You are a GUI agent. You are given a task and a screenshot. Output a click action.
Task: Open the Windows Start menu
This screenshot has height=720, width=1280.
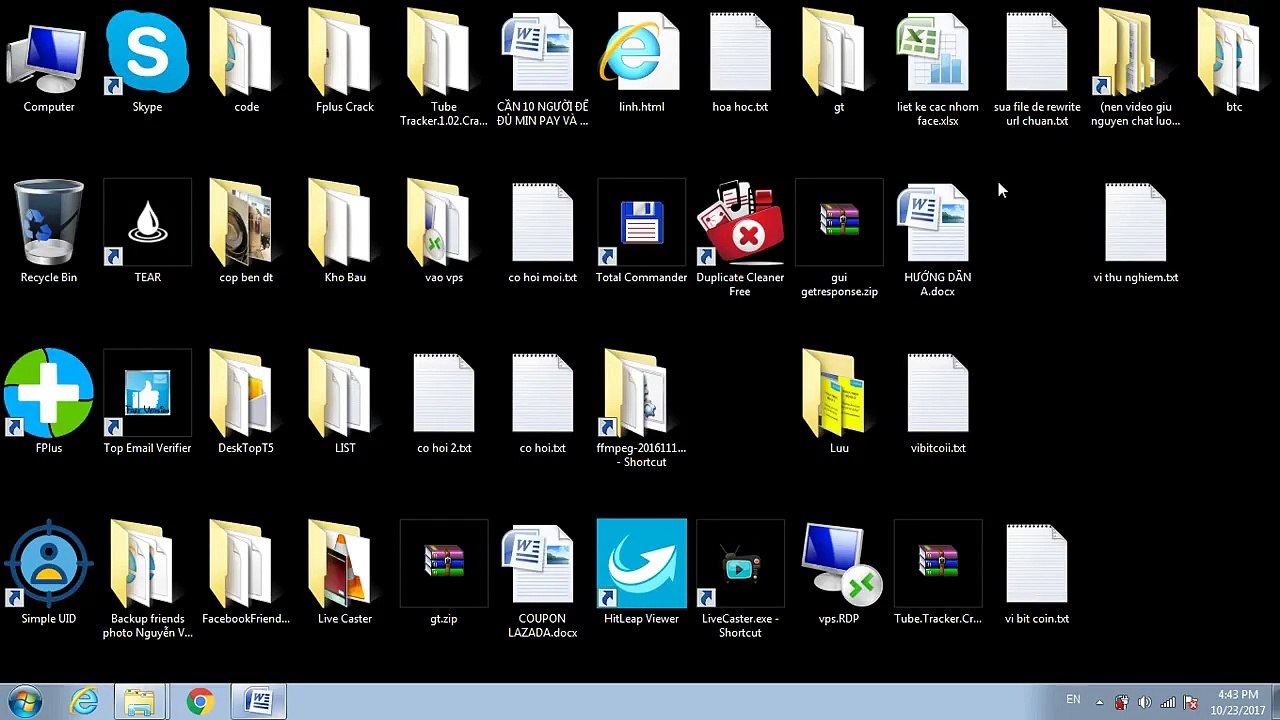23,702
